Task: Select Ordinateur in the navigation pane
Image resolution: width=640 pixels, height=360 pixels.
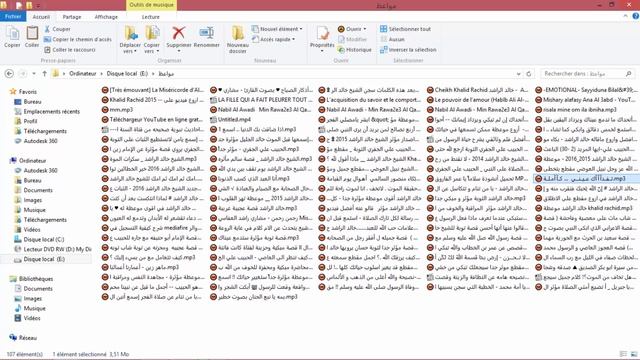Action: (32, 160)
